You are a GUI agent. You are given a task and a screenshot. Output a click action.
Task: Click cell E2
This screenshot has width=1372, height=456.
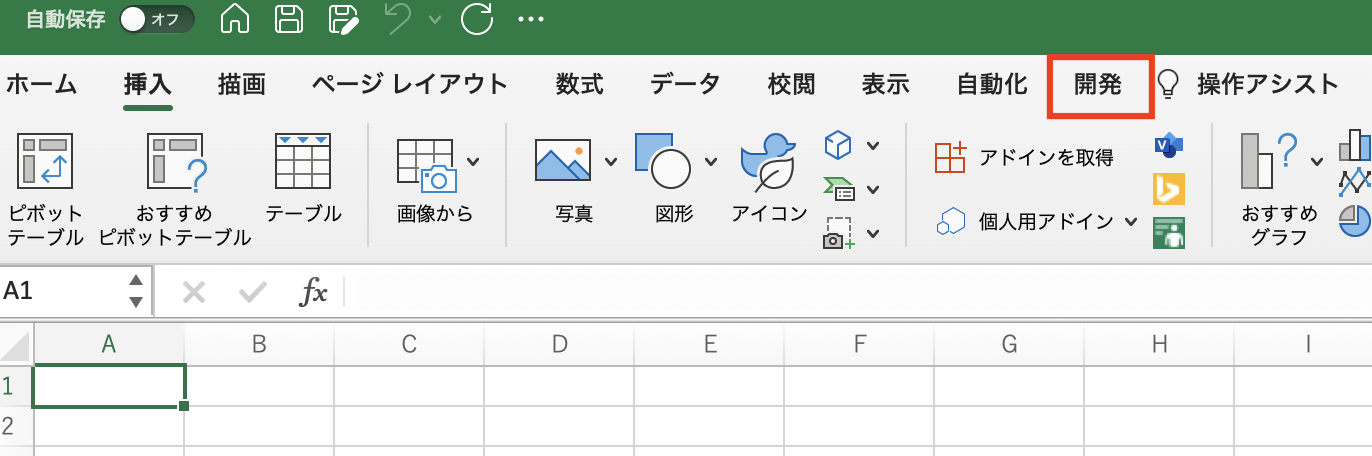709,427
